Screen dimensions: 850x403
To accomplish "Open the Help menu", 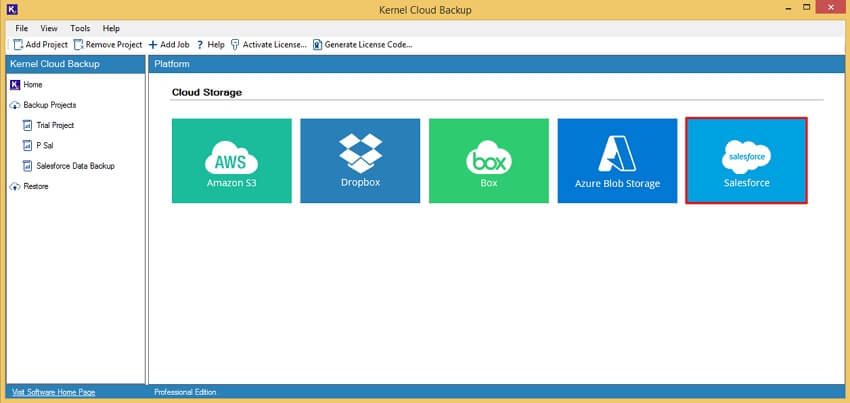I will coord(111,28).
